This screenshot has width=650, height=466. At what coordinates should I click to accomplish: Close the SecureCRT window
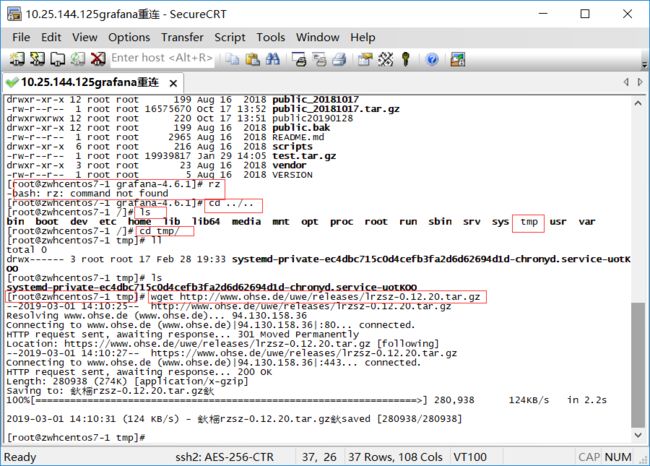pyautogui.click(x=628, y=14)
